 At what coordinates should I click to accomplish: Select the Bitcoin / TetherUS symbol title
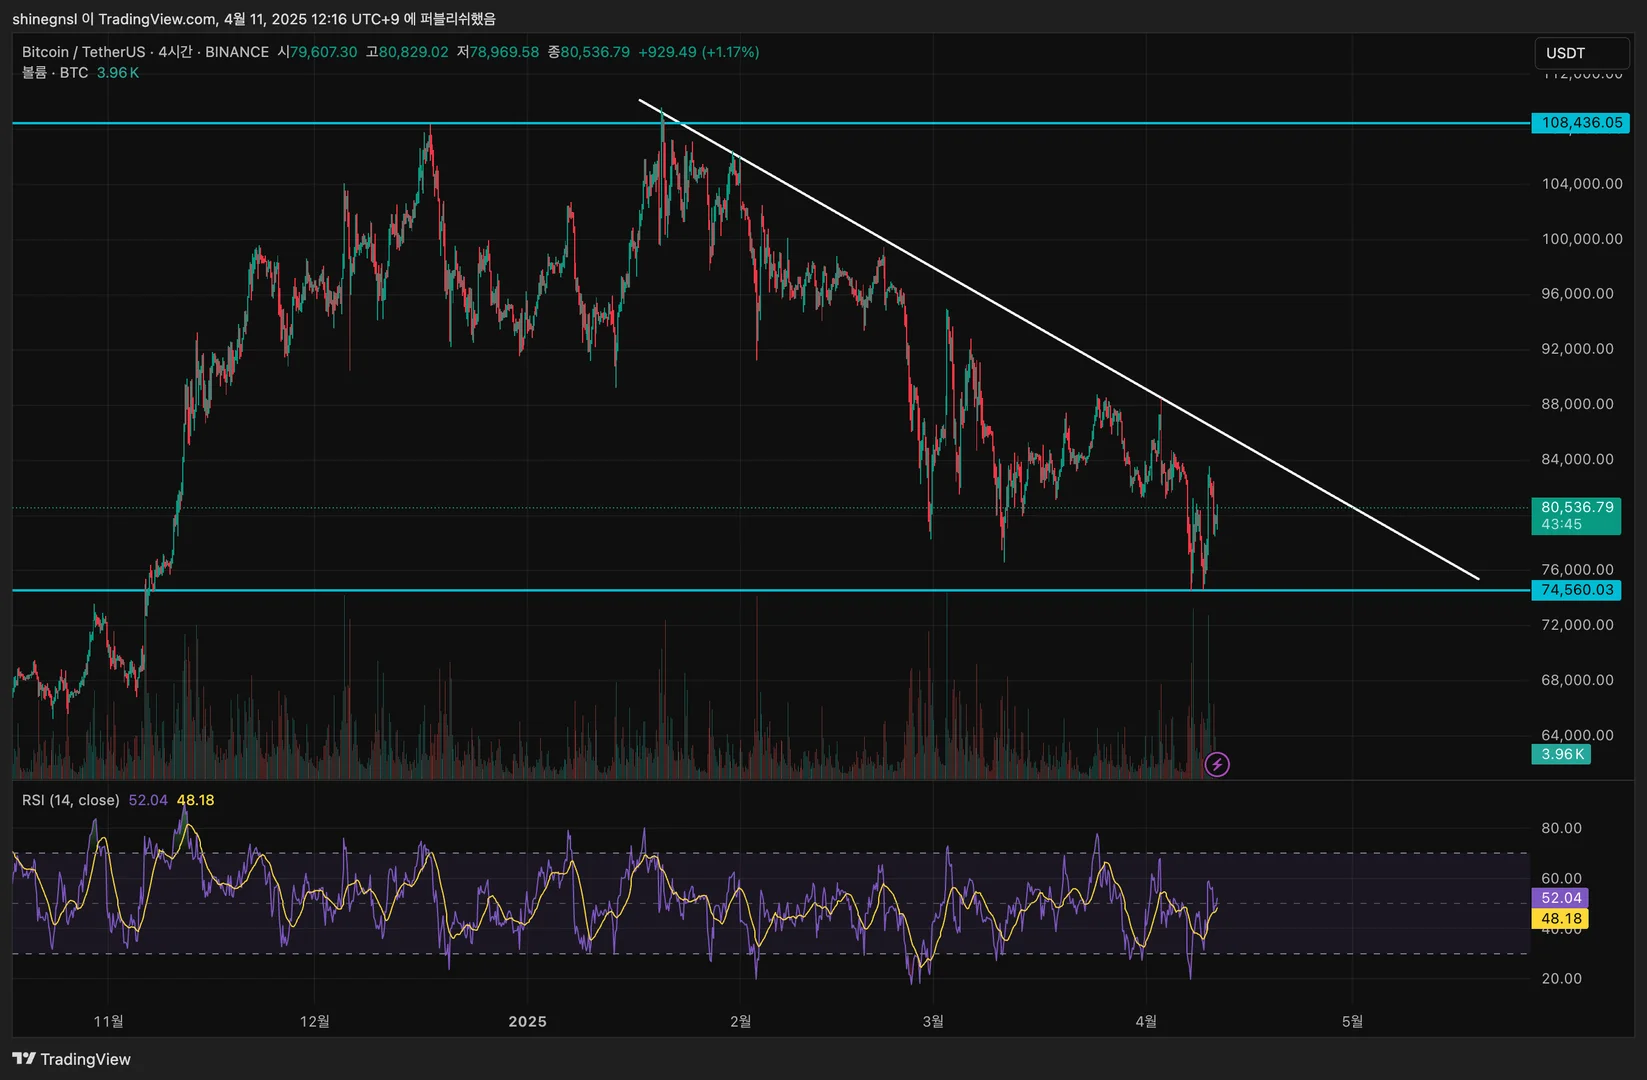pos(83,52)
